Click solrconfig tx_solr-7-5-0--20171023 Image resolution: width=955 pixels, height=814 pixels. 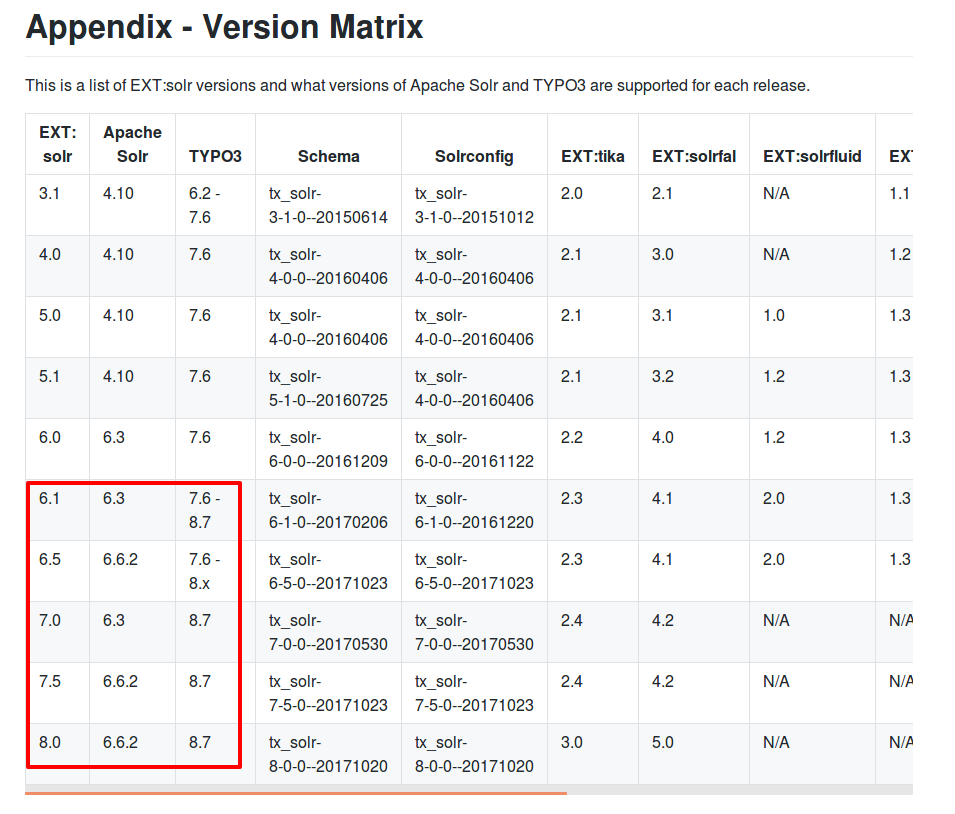(474, 693)
